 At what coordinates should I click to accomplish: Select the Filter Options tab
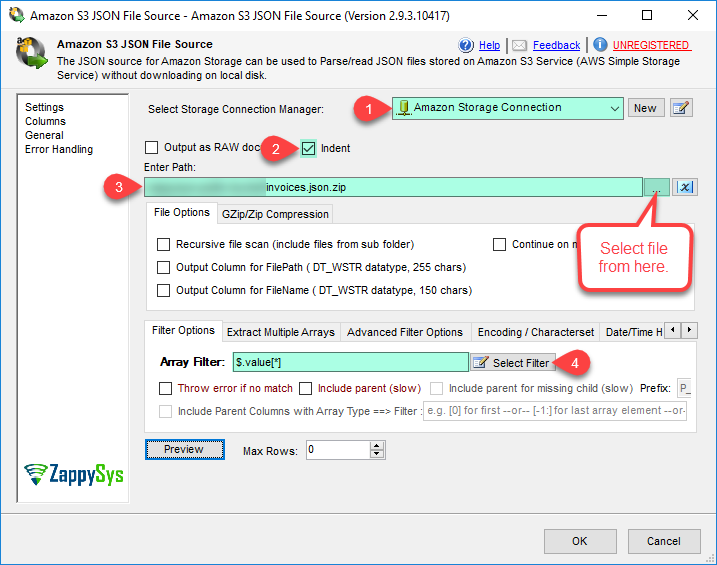point(183,330)
